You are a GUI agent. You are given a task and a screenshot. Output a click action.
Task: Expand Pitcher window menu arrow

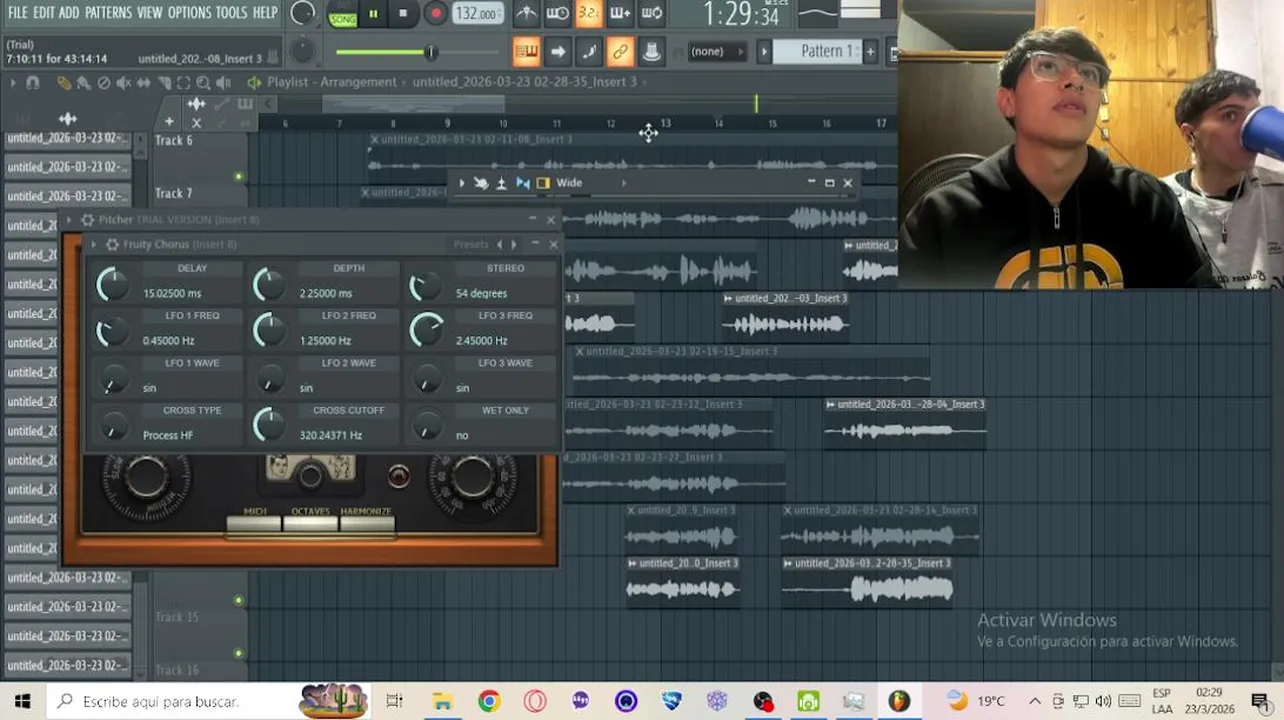(x=70, y=220)
